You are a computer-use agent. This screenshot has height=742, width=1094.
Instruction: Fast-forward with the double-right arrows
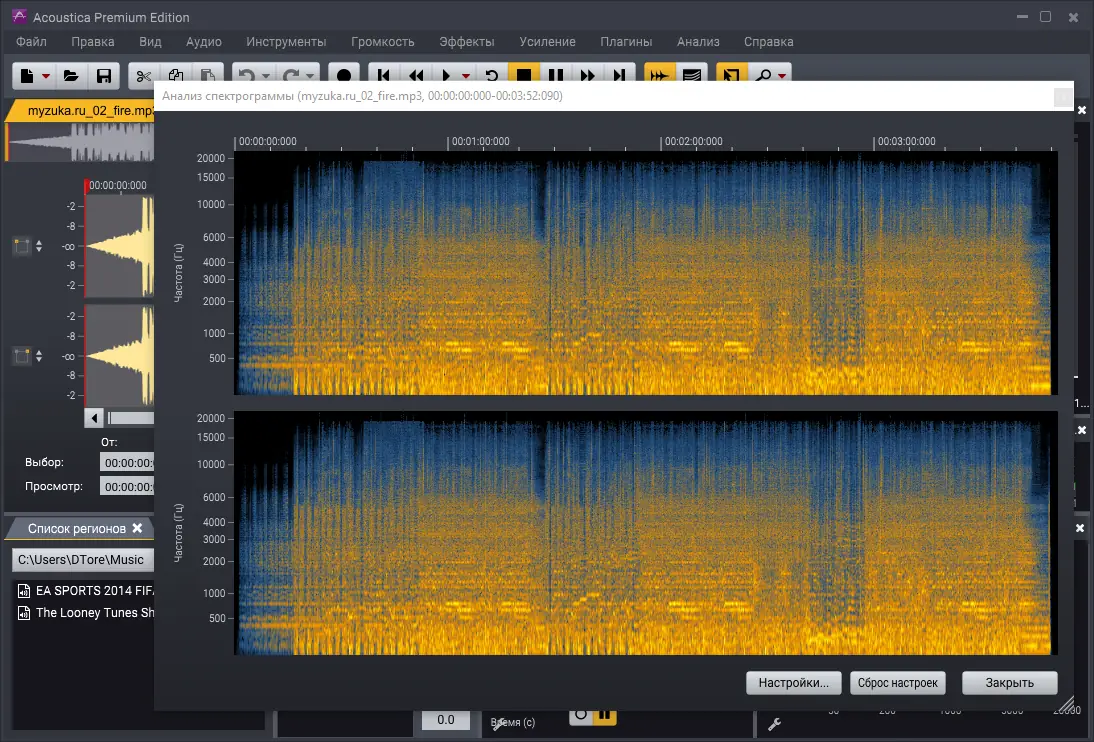click(x=587, y=75)
